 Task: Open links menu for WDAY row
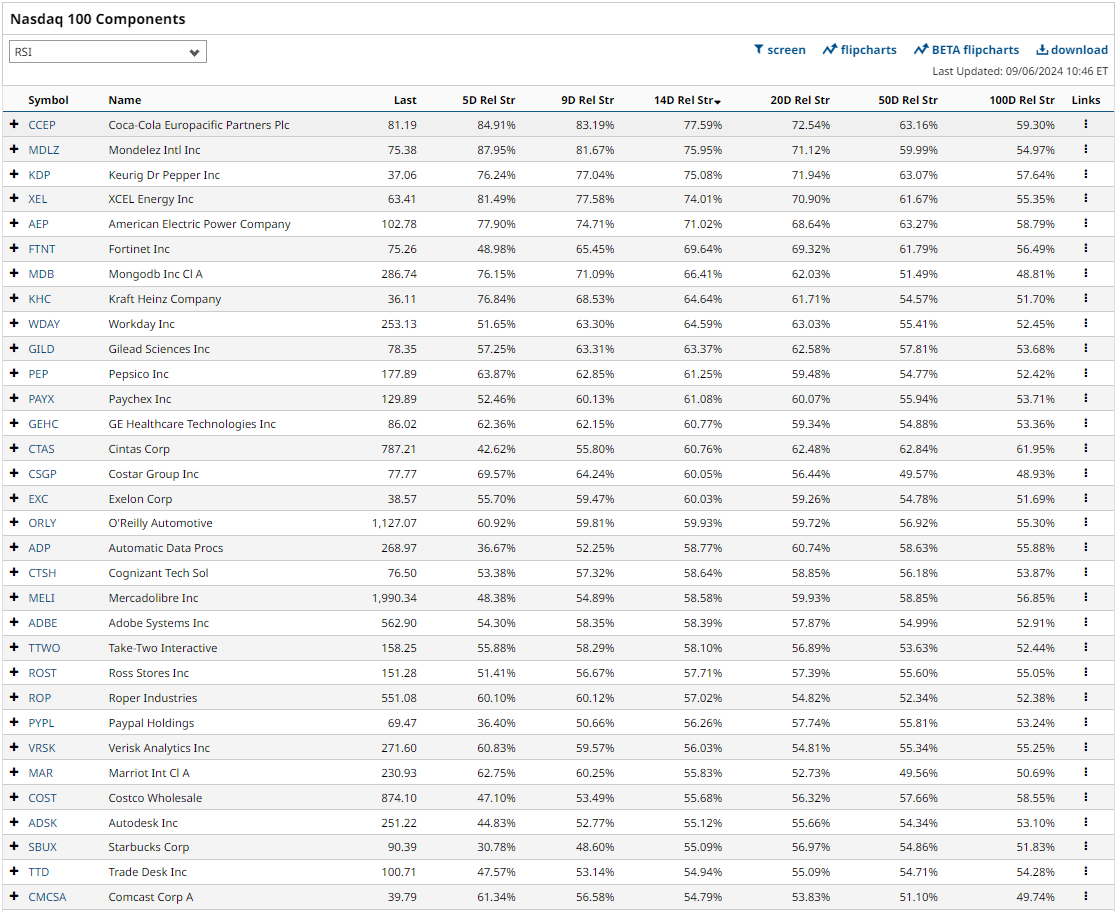tap(1085, 323)
